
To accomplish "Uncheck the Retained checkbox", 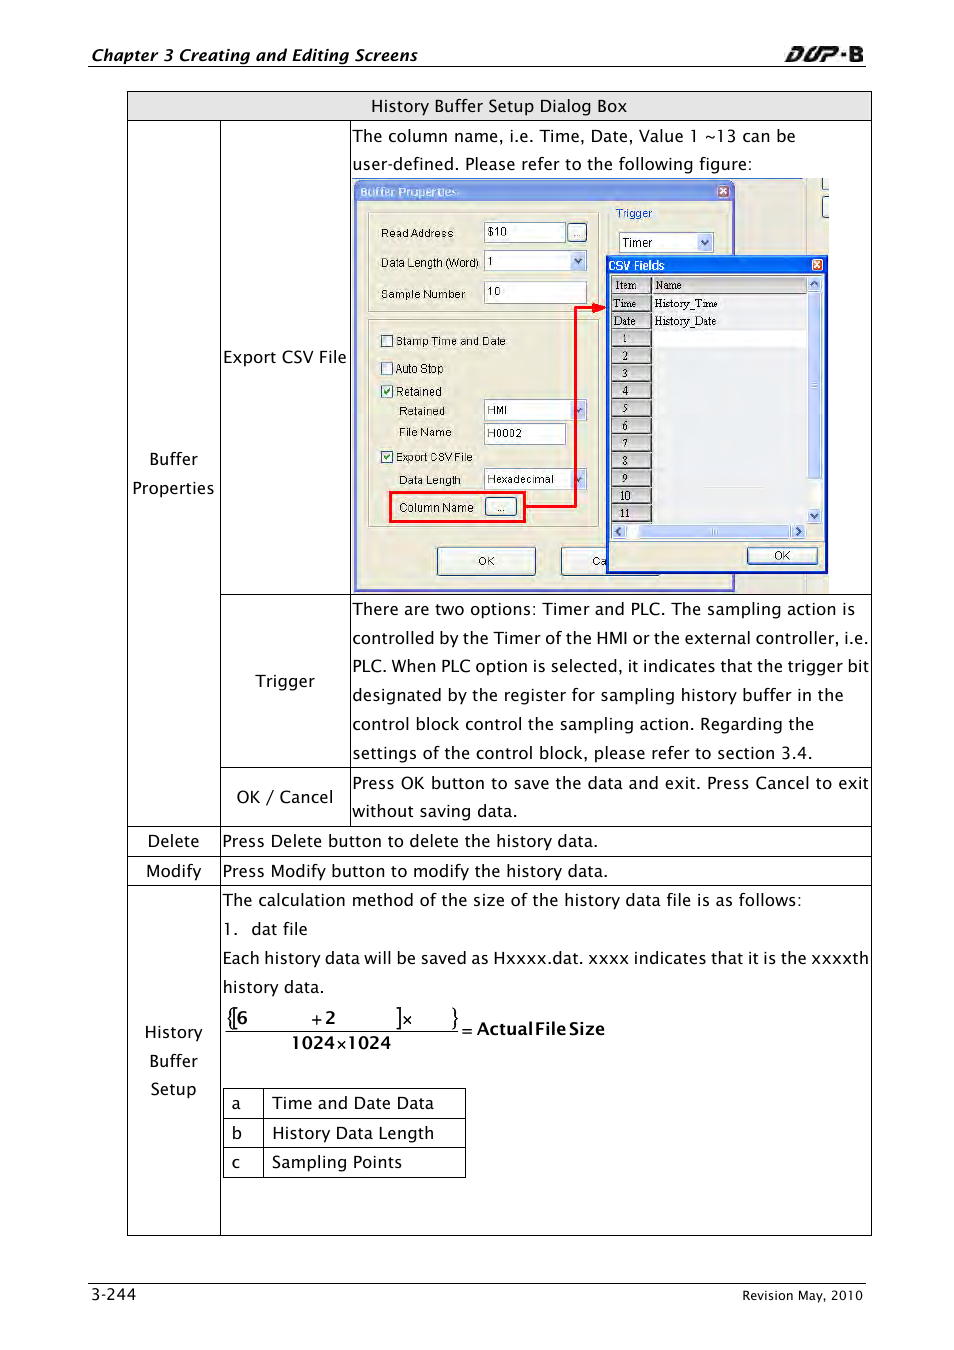I will coord(386,391).
